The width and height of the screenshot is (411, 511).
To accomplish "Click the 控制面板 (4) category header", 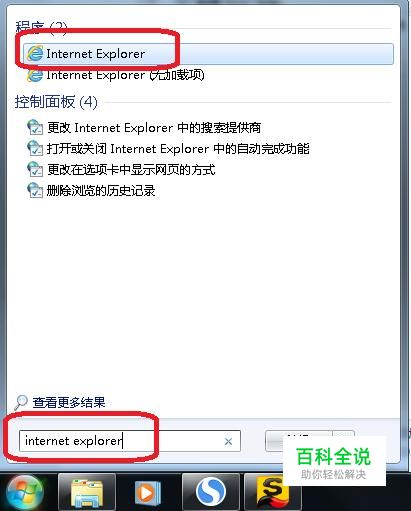I will (56, 102).
